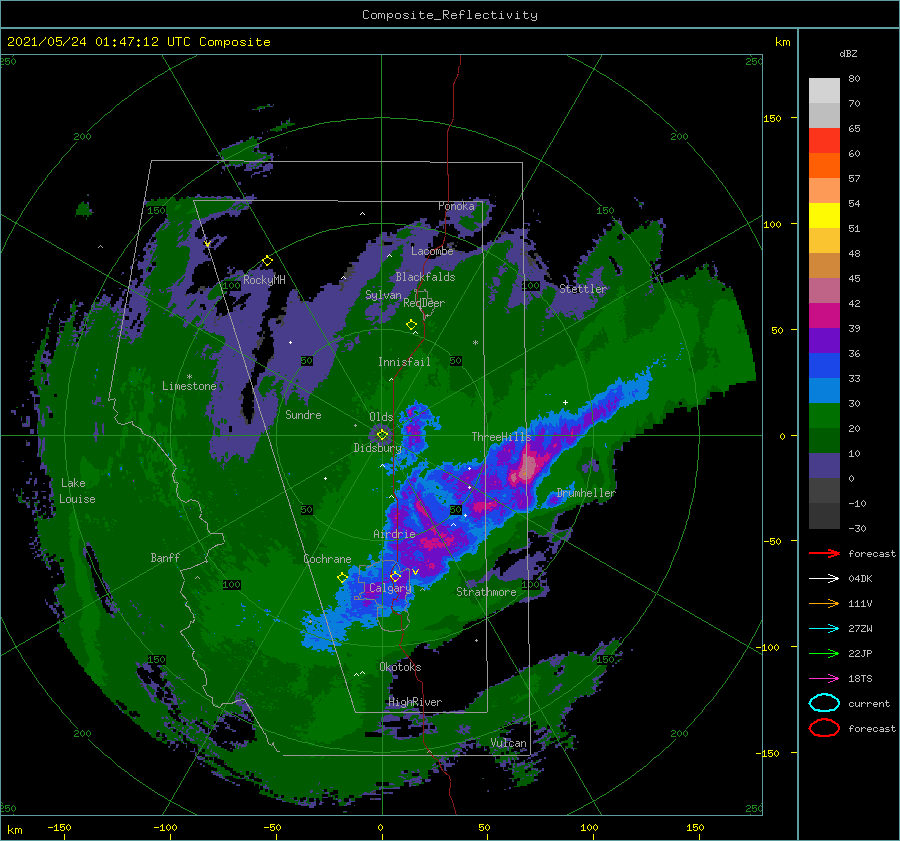Click the Stettler label
900x841 pixels.
(583, 289)
